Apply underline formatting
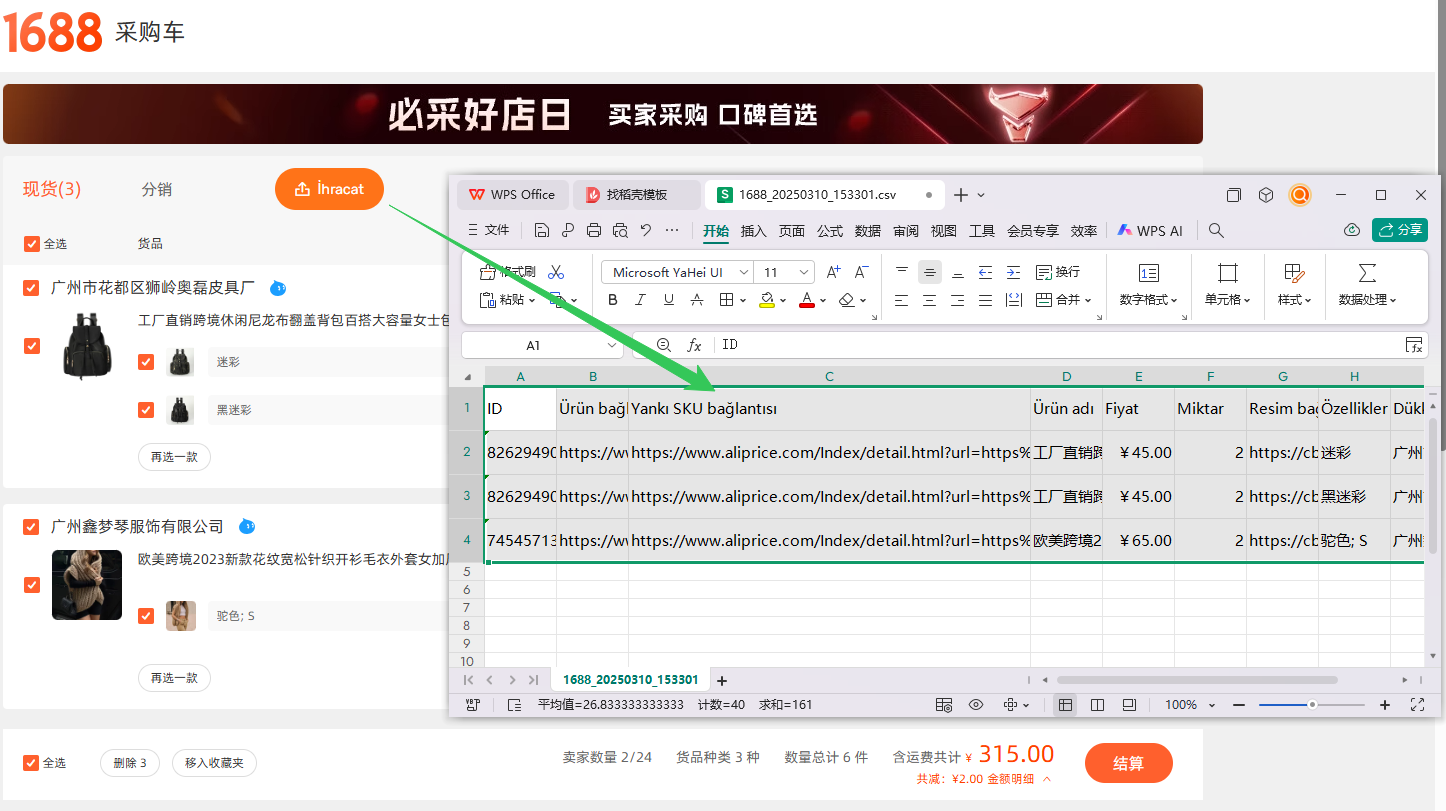This screenshot has height=811, width=1446. (x=669, y=300)
